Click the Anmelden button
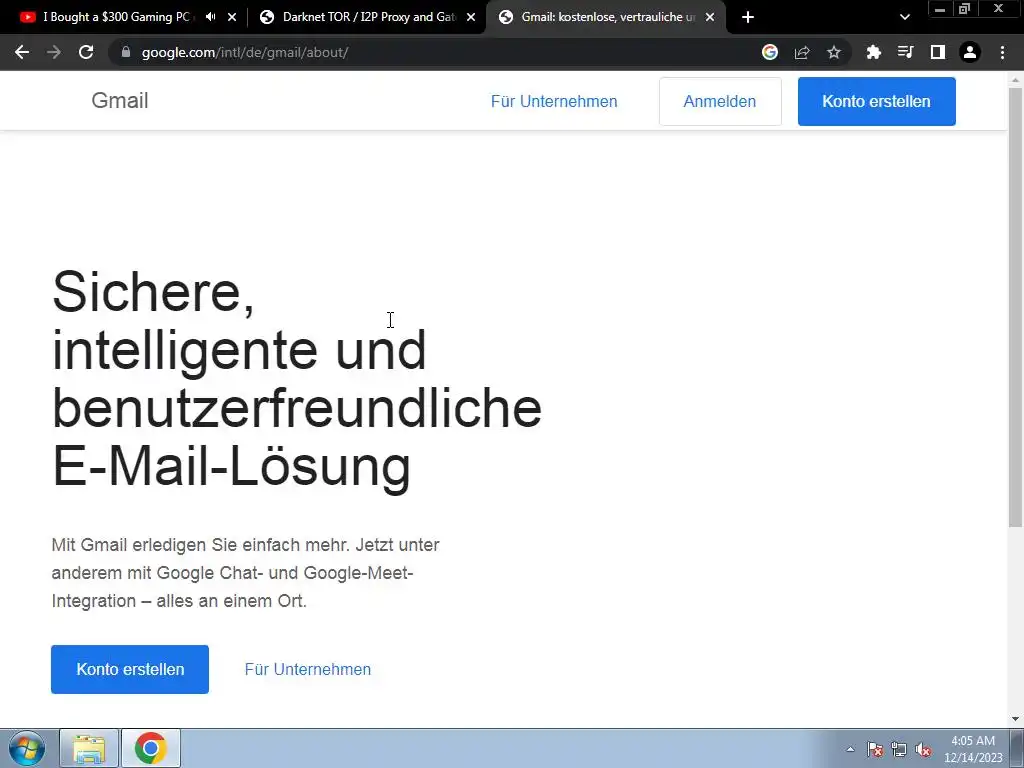This screenshot has width=1024, height=768. 720,101
